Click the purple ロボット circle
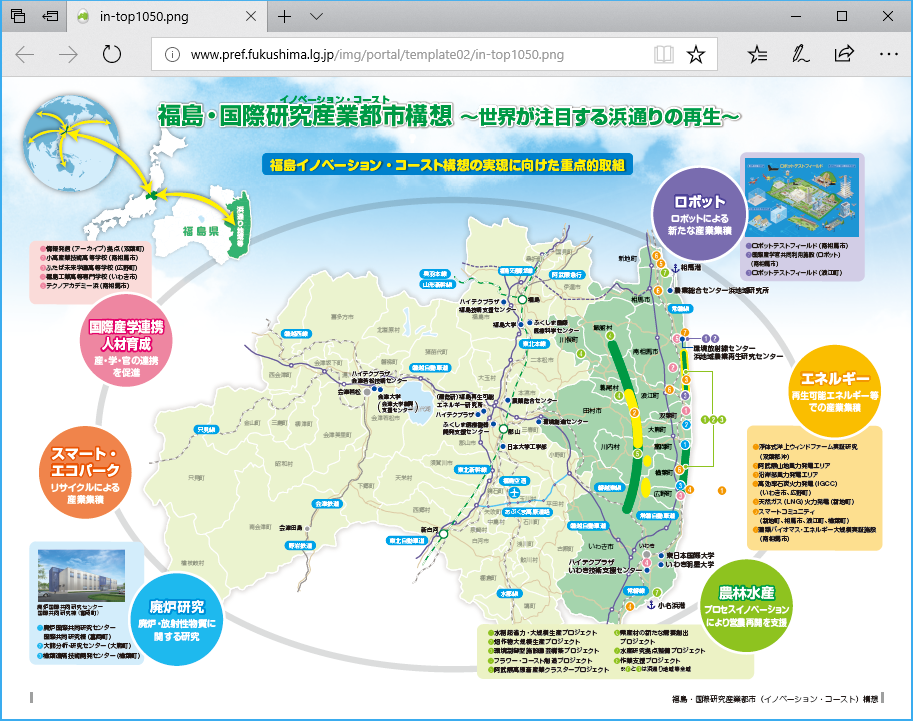Viewport: 913px width, 721px height. pyautogui.click(x=700, y=208)
